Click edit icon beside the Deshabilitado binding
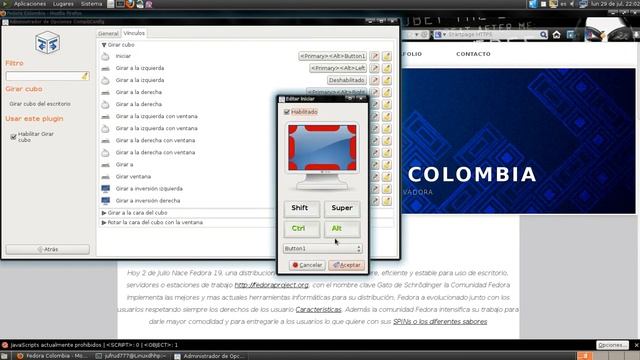This screenshot has width=640, height=360. [x=375, y=80]
